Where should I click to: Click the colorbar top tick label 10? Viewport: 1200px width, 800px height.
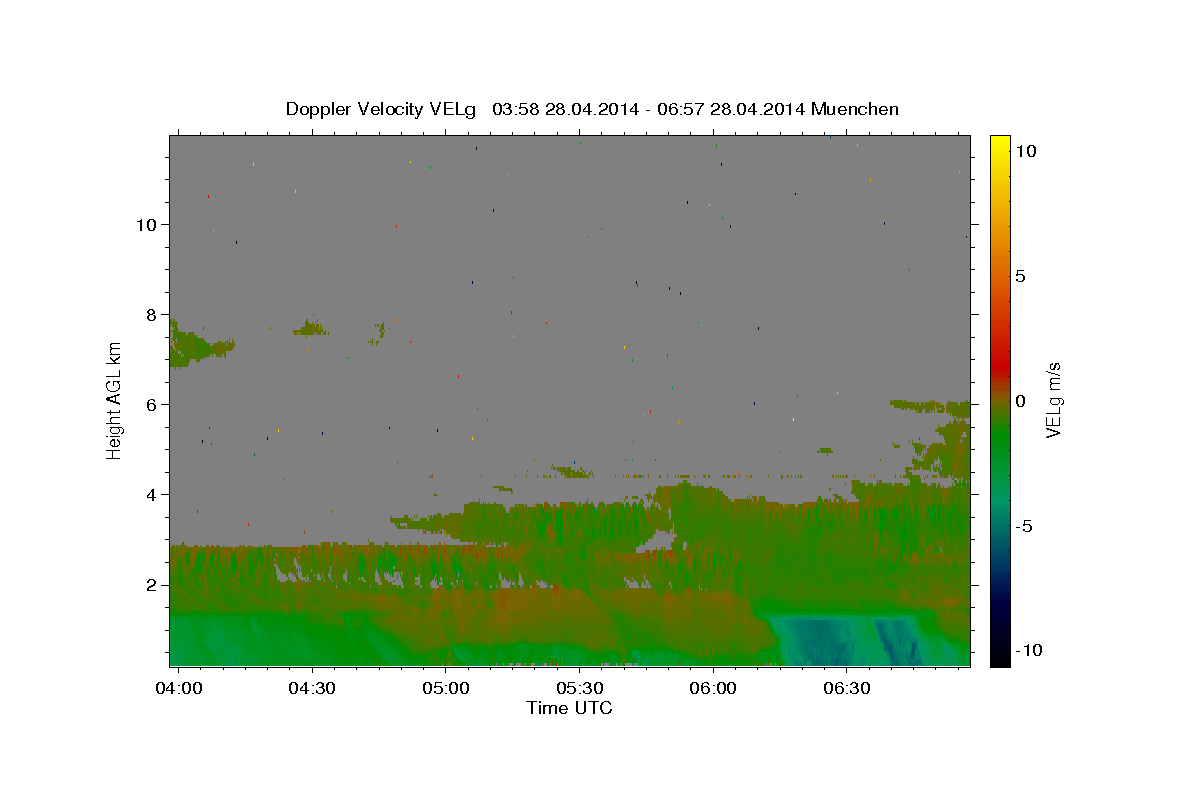coord(1024,151)
